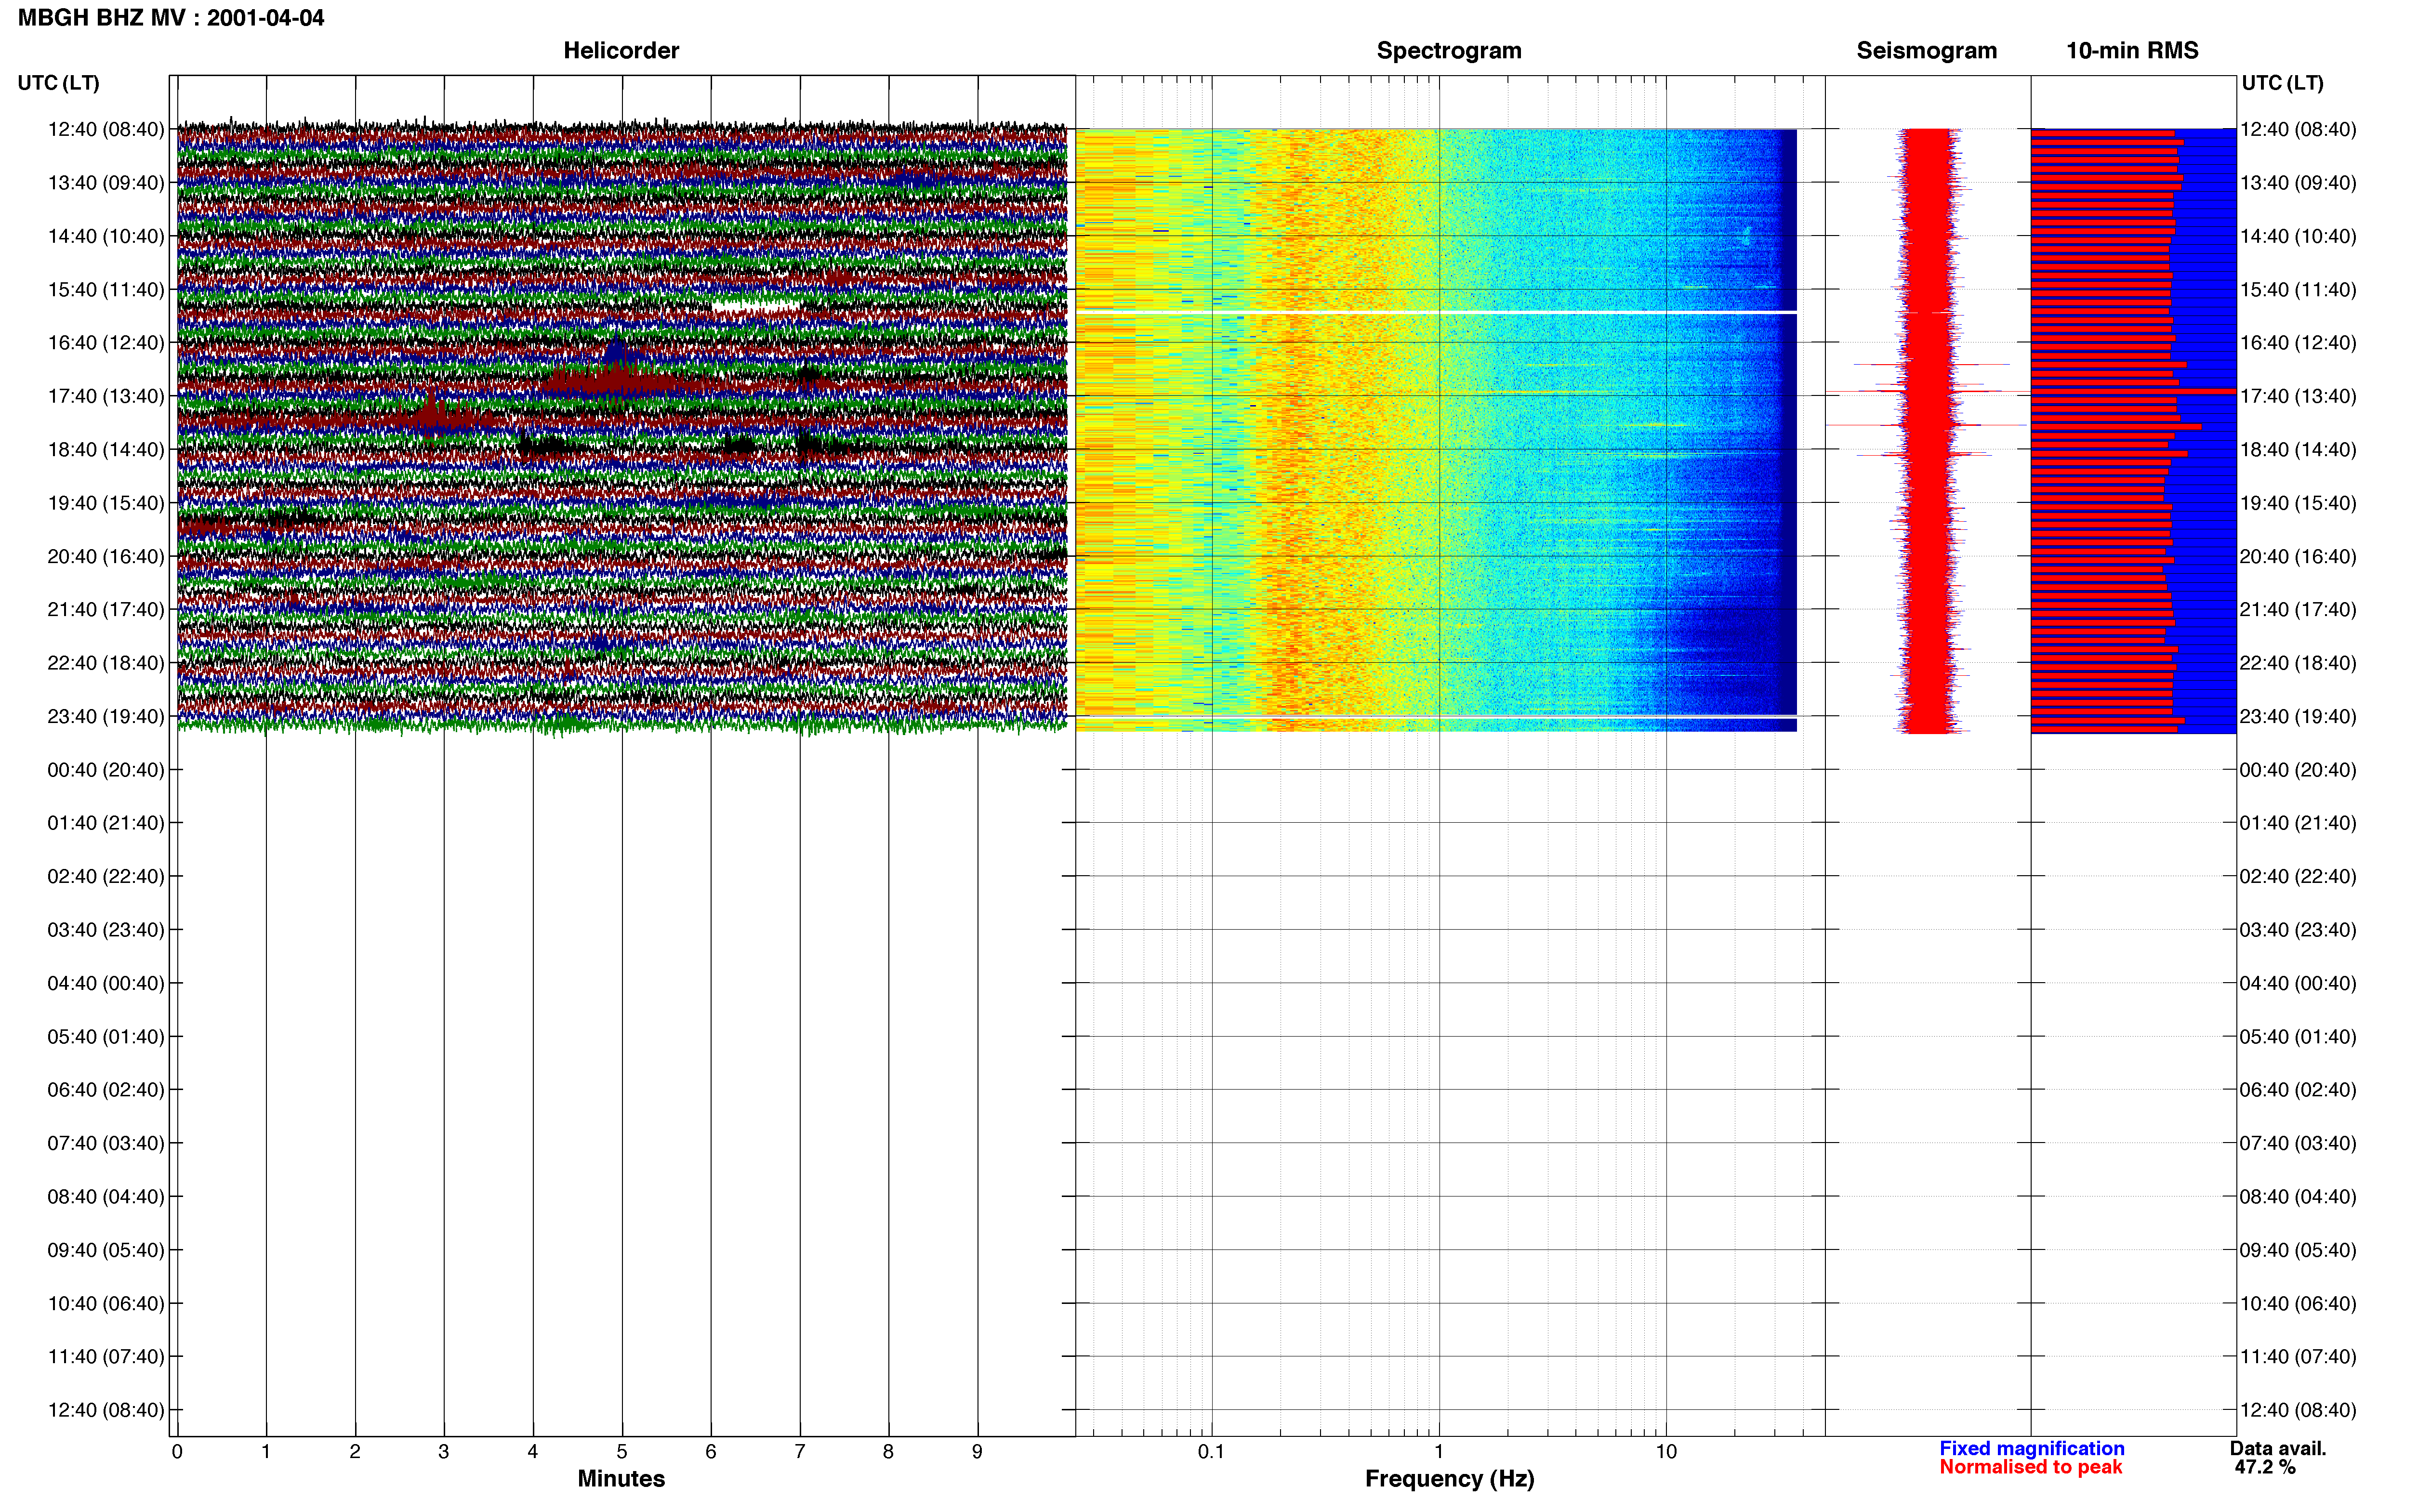Click the red 'Normalised to peak' legend text

[2030, 1467]
